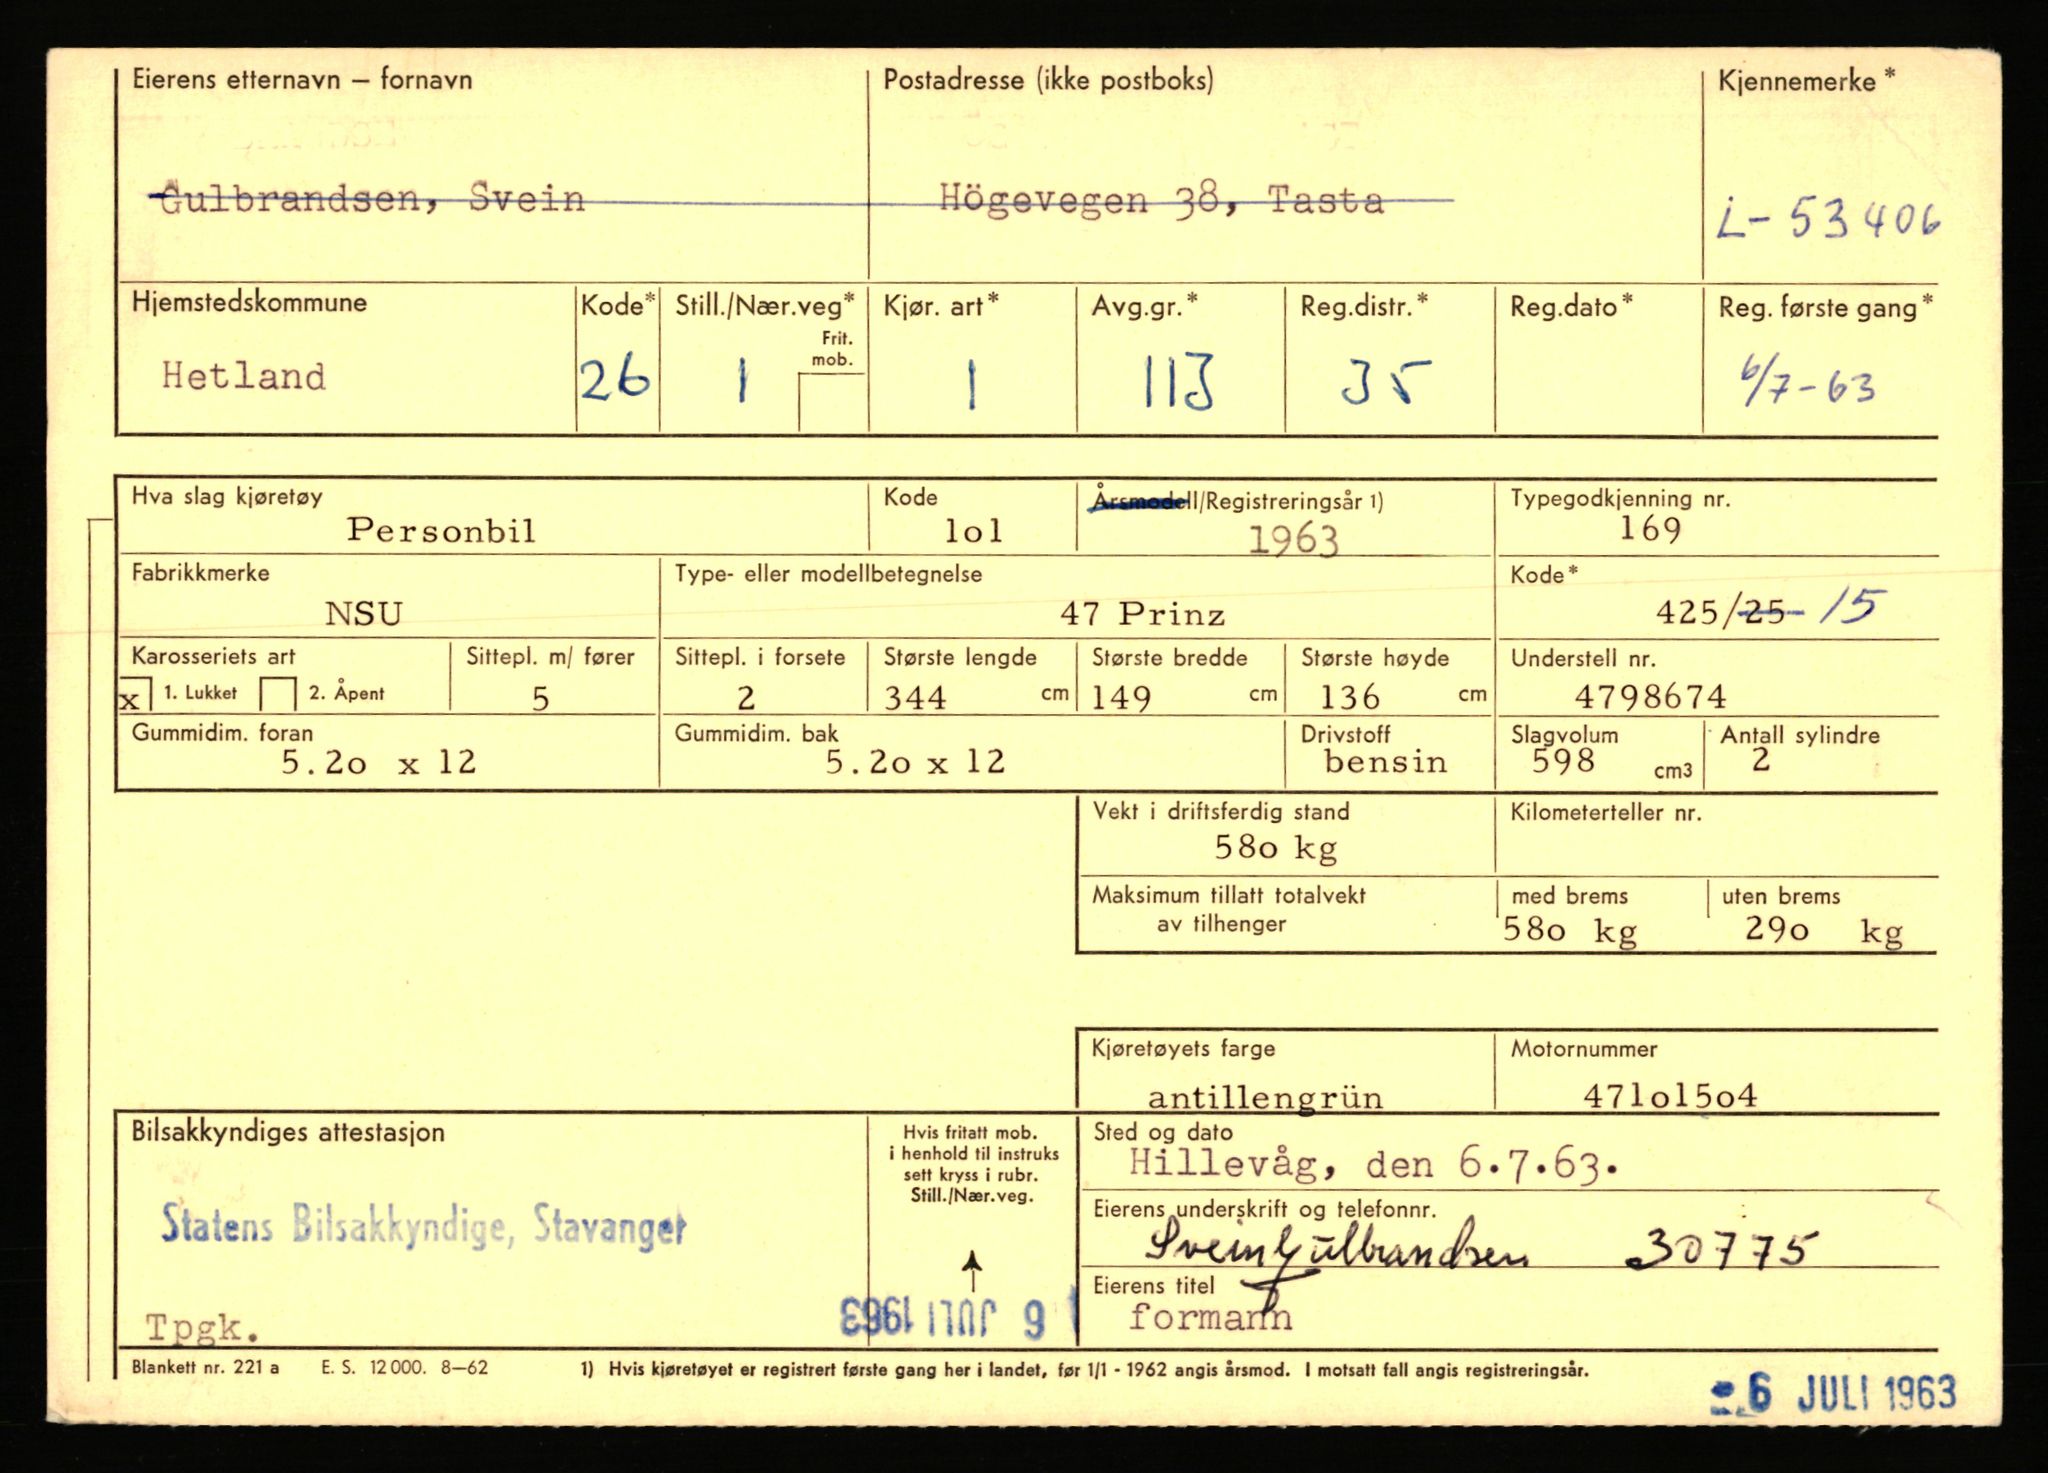
Task: Click the first registration date '6/7-63'
Action: pyautogui.click(x=1808, y=386)
